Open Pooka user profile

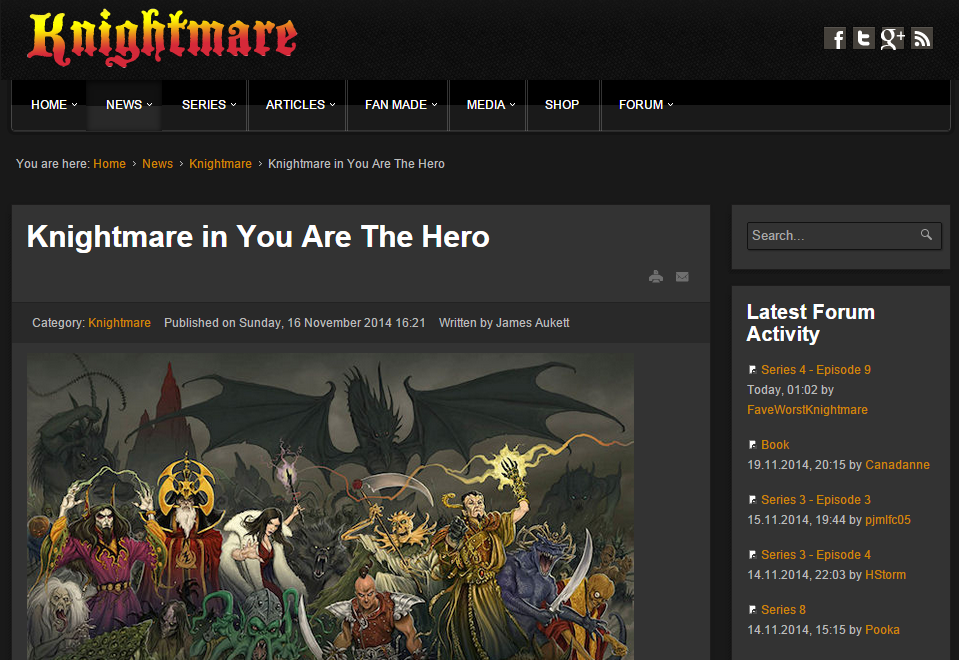[882, 630]
